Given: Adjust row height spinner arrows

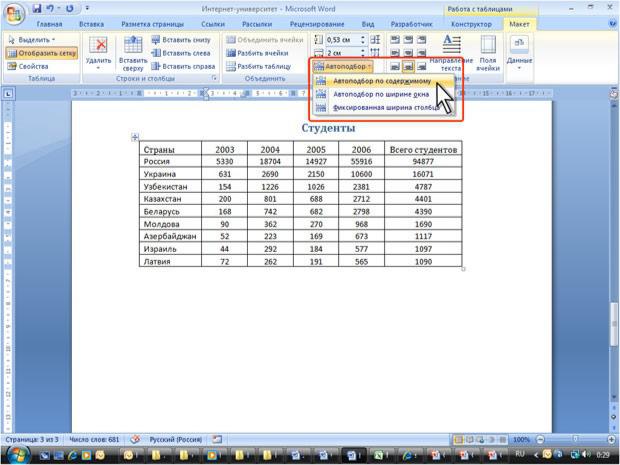Looking at the screenshot, I should pyautogui.click(x=363, y=40).
